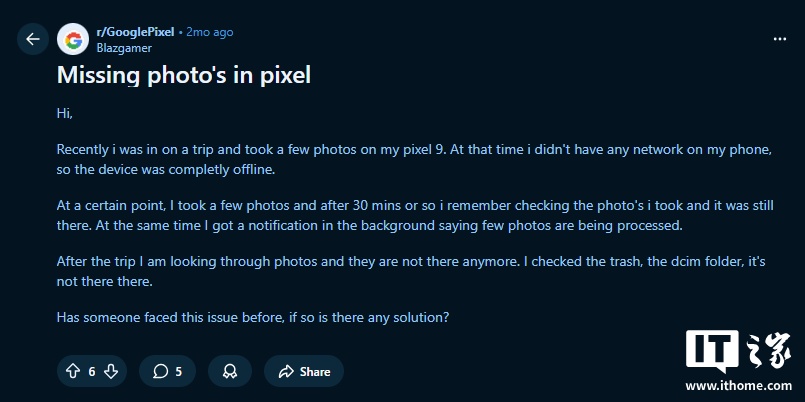The width and height of the screenshot is (805, 402).
Task: Click the "Hi," greeting line
Action: pos(65,113)
